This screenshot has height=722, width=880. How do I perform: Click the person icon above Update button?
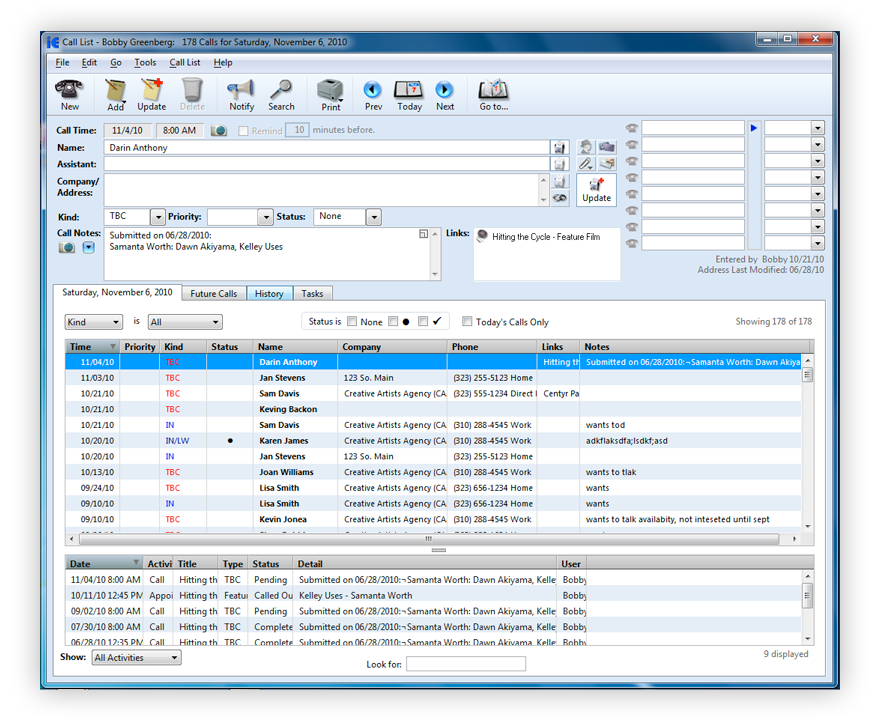point(586,147)
